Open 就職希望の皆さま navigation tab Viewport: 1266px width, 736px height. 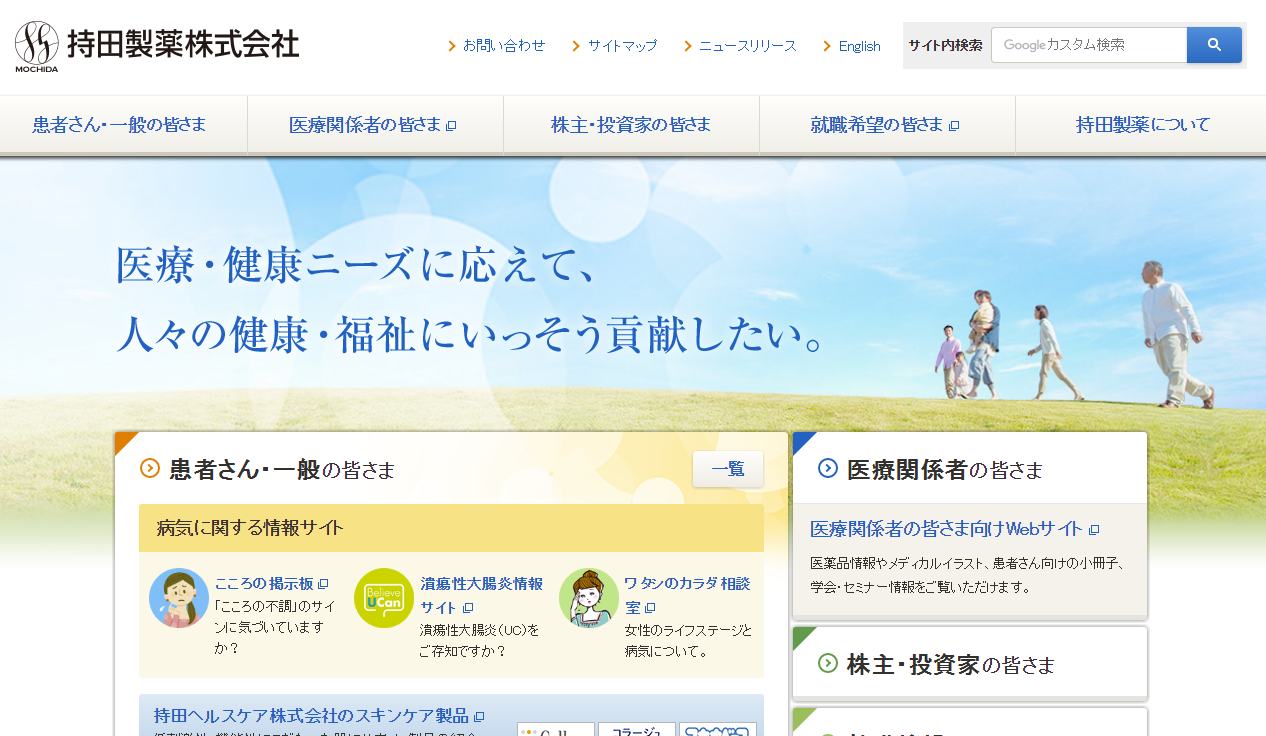(x=887, y=125)
